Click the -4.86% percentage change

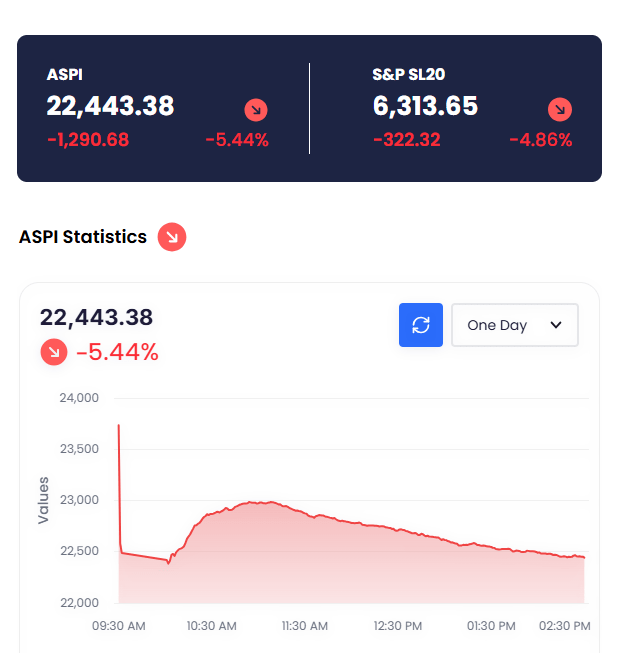tap(540, 140)
